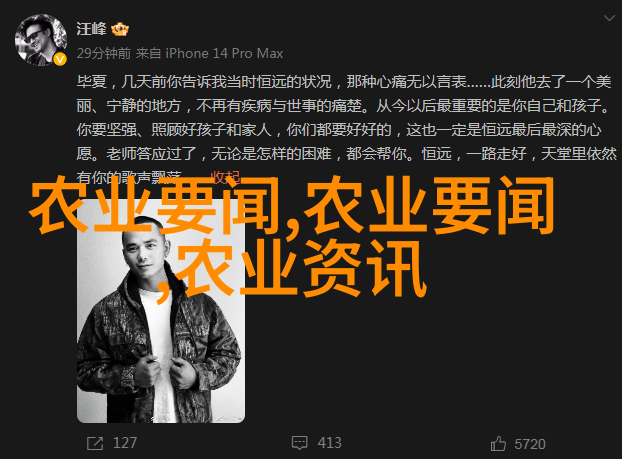Click the 来自 source label
Image resolution: width=622 pixels, height=459 pixels.
coord(148,53)
